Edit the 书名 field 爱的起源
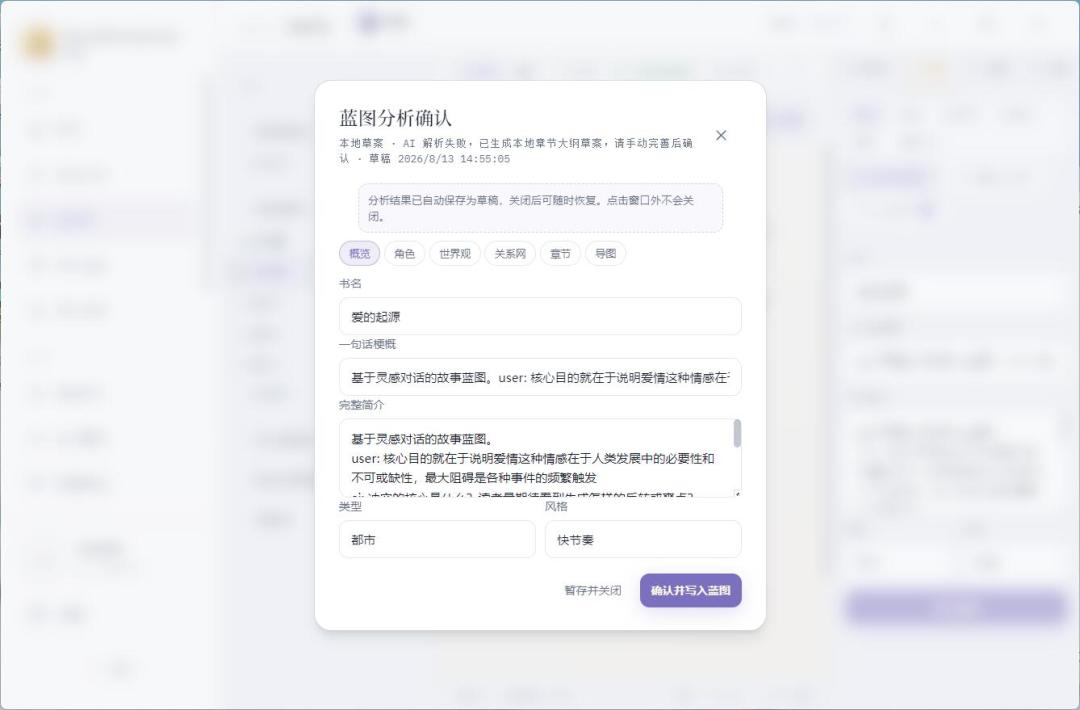Image resolution: width=1080 pixels, height=710 pixels. point(540,317)
